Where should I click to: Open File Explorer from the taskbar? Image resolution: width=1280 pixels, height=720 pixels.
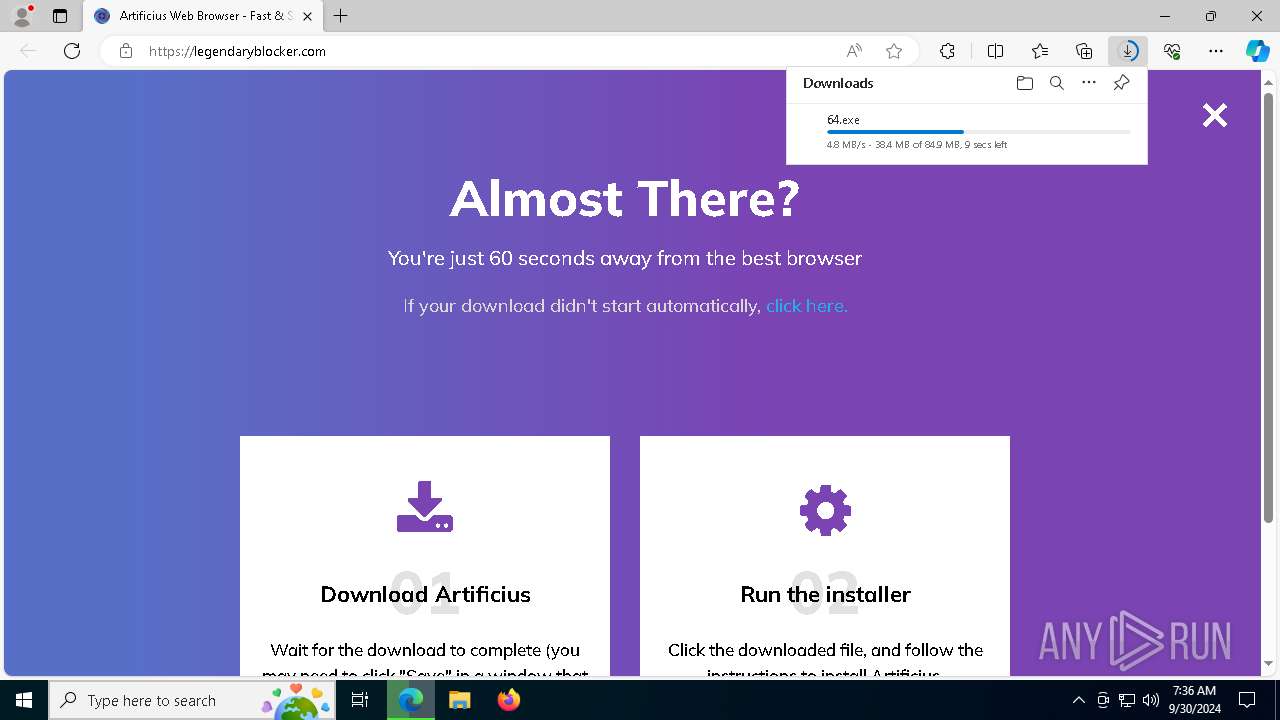tap(459, 700)
